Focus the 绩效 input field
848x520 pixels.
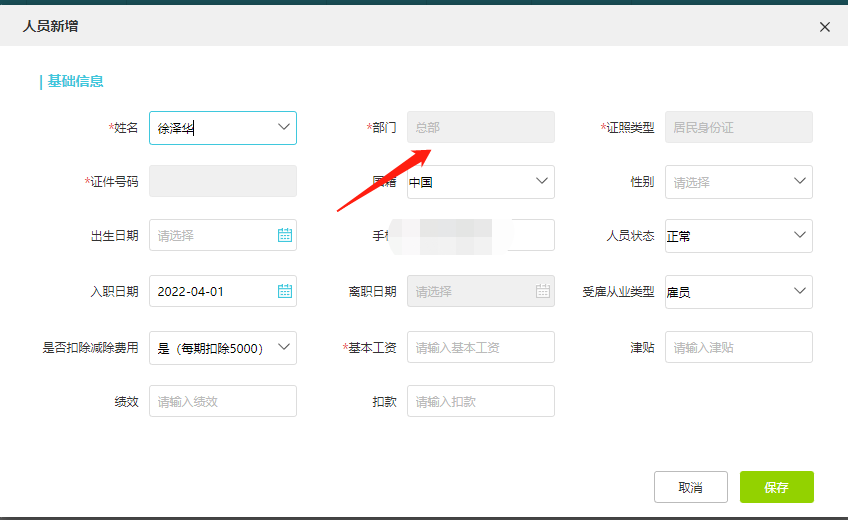(x=223, y=401)
